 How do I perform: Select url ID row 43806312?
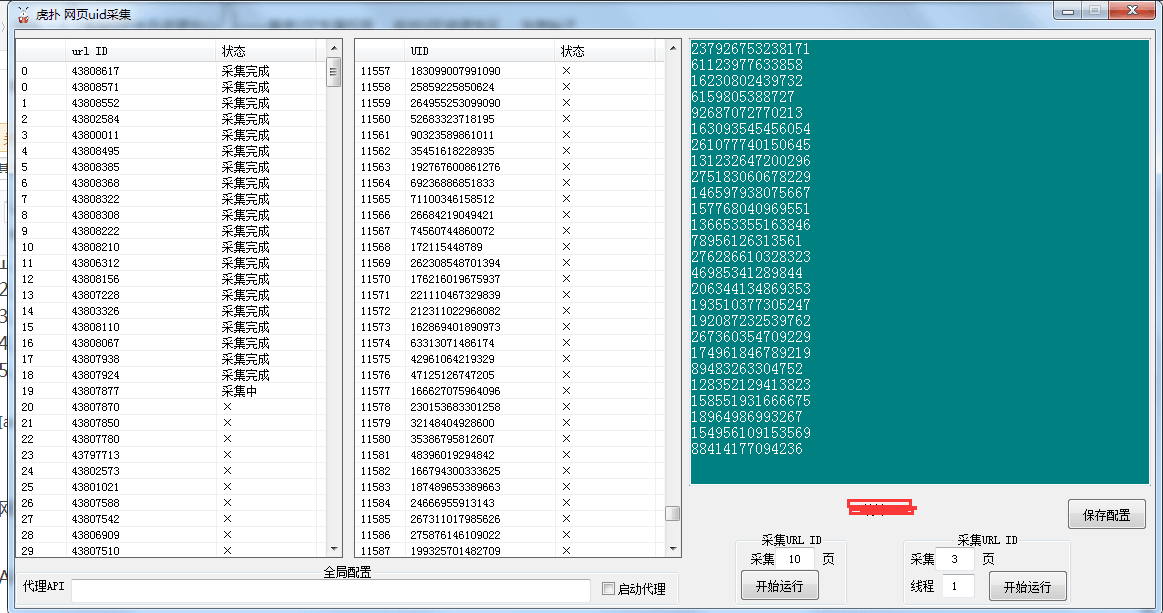pos(171,263)
